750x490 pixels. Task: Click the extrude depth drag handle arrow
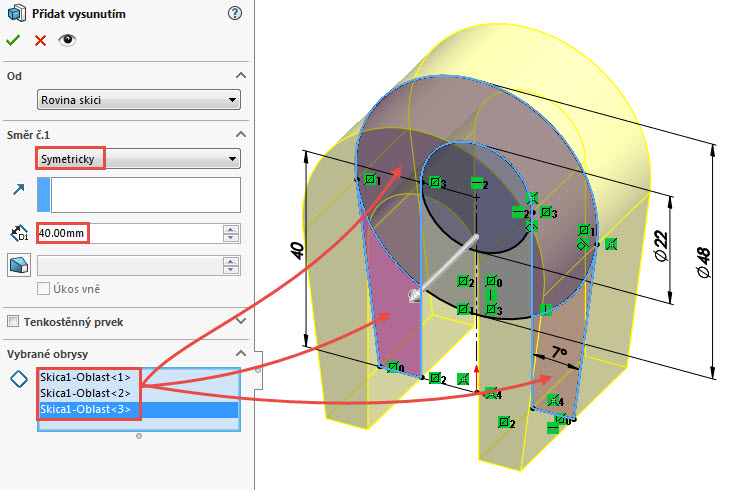(414, 295)
